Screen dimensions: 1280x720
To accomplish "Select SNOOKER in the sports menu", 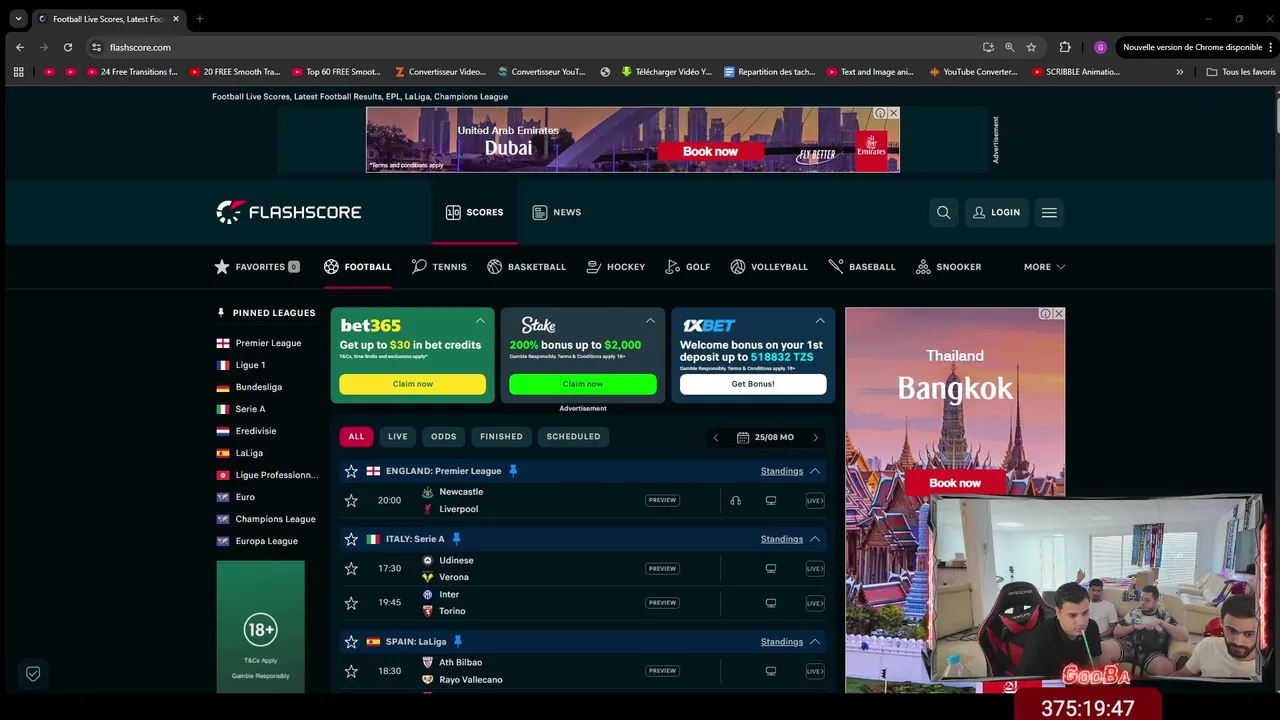I will click(948, 267).
